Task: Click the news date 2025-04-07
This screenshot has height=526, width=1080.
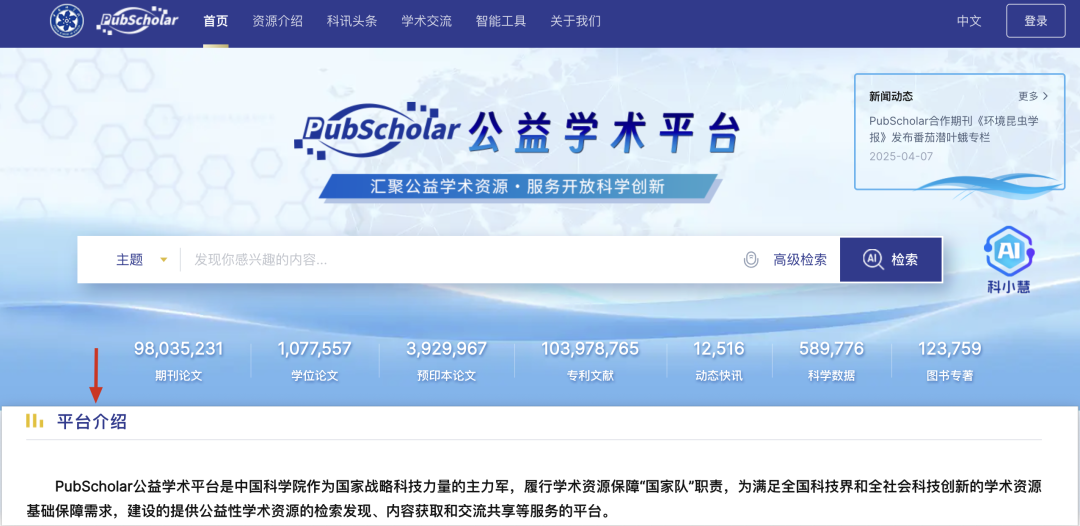Action: [901, 156]
